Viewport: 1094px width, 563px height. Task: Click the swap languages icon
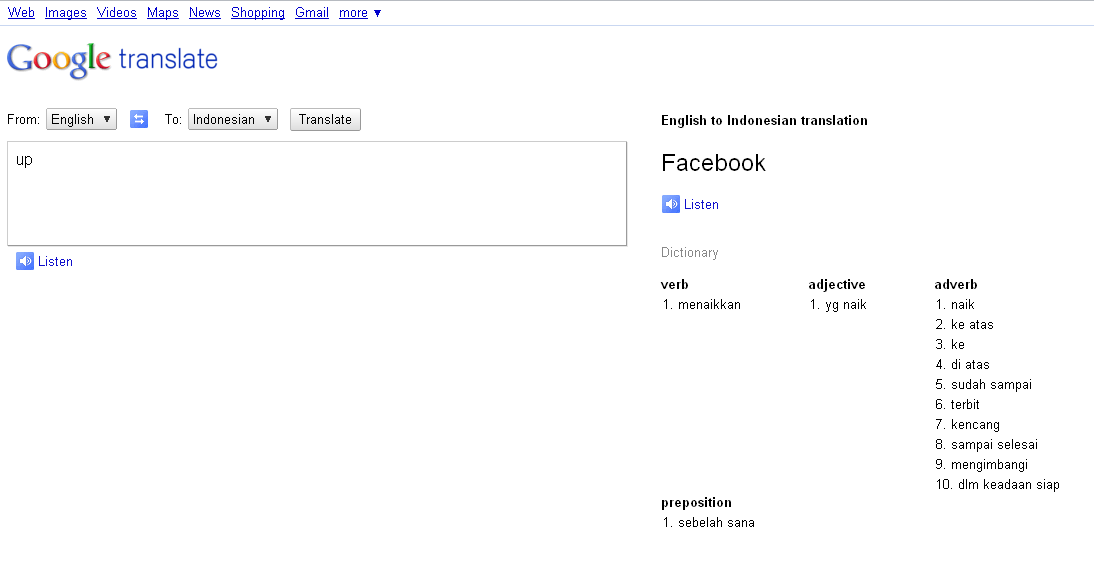click(139, 119)
